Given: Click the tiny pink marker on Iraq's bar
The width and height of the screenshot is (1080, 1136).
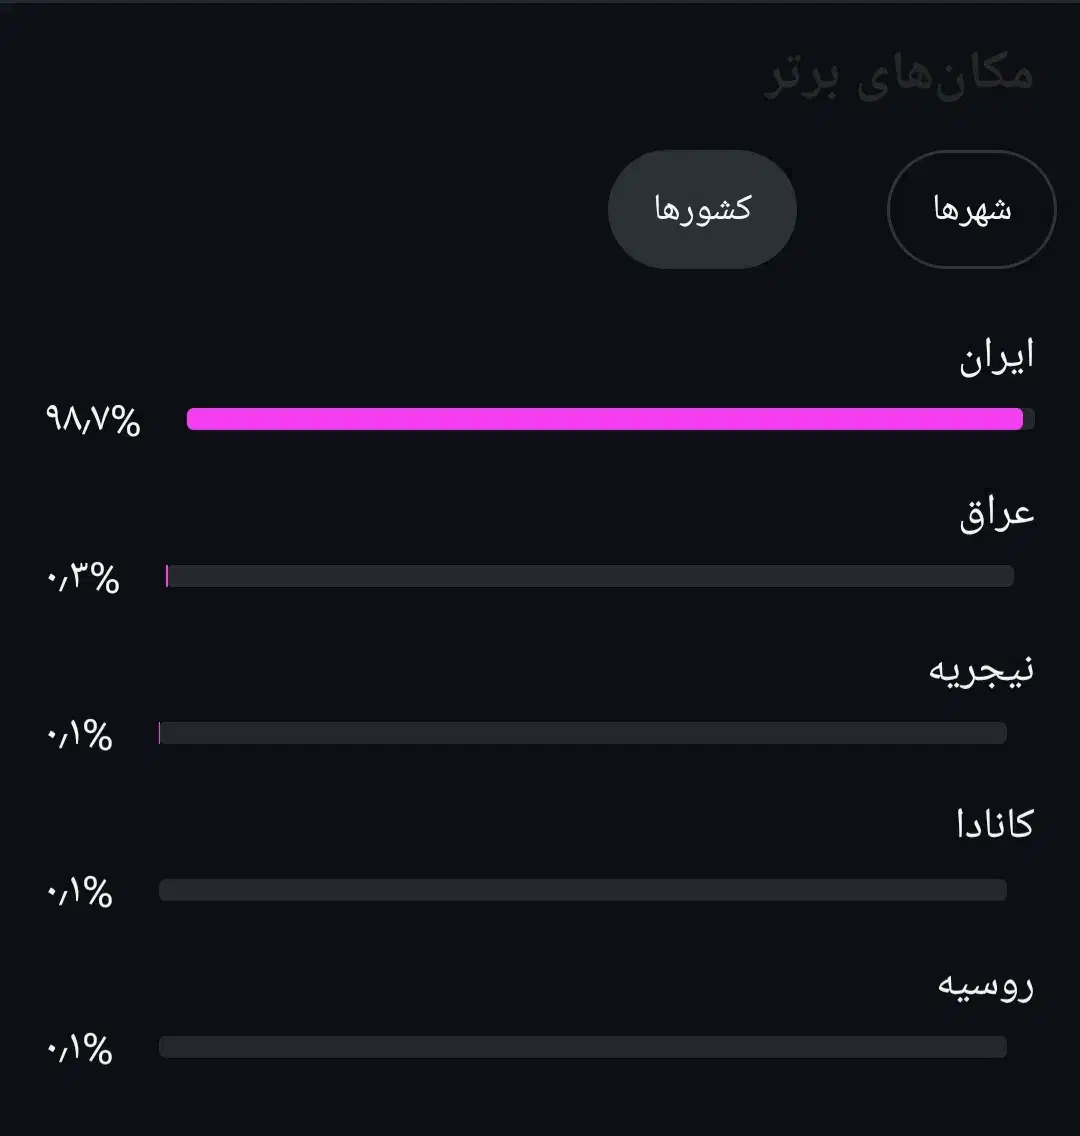Looking at the screenshot, I should [x=167, y=576].
